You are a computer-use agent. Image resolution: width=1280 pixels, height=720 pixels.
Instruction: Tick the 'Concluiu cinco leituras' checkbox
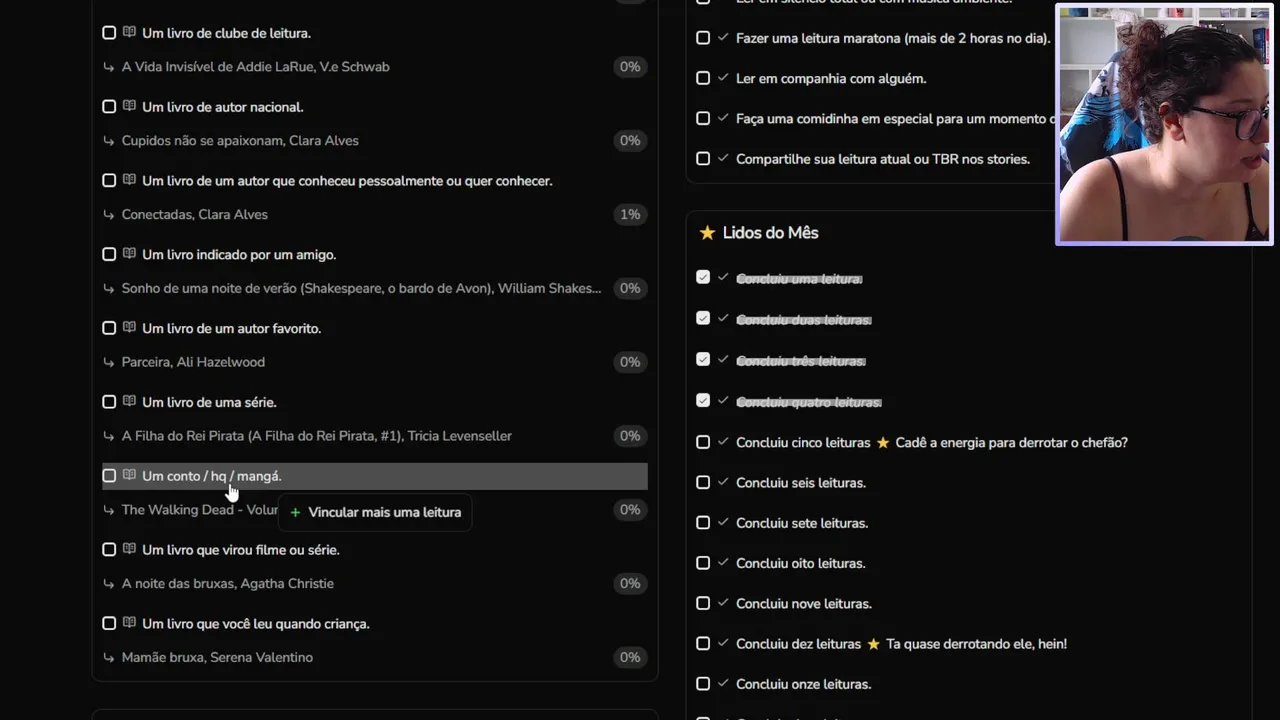pyautogui.click(x=703, y=442)
